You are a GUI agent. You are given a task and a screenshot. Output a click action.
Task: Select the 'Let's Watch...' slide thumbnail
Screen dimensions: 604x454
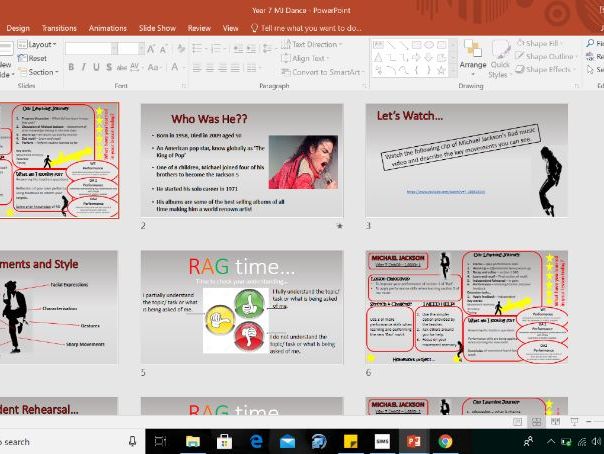pos(466,160)
